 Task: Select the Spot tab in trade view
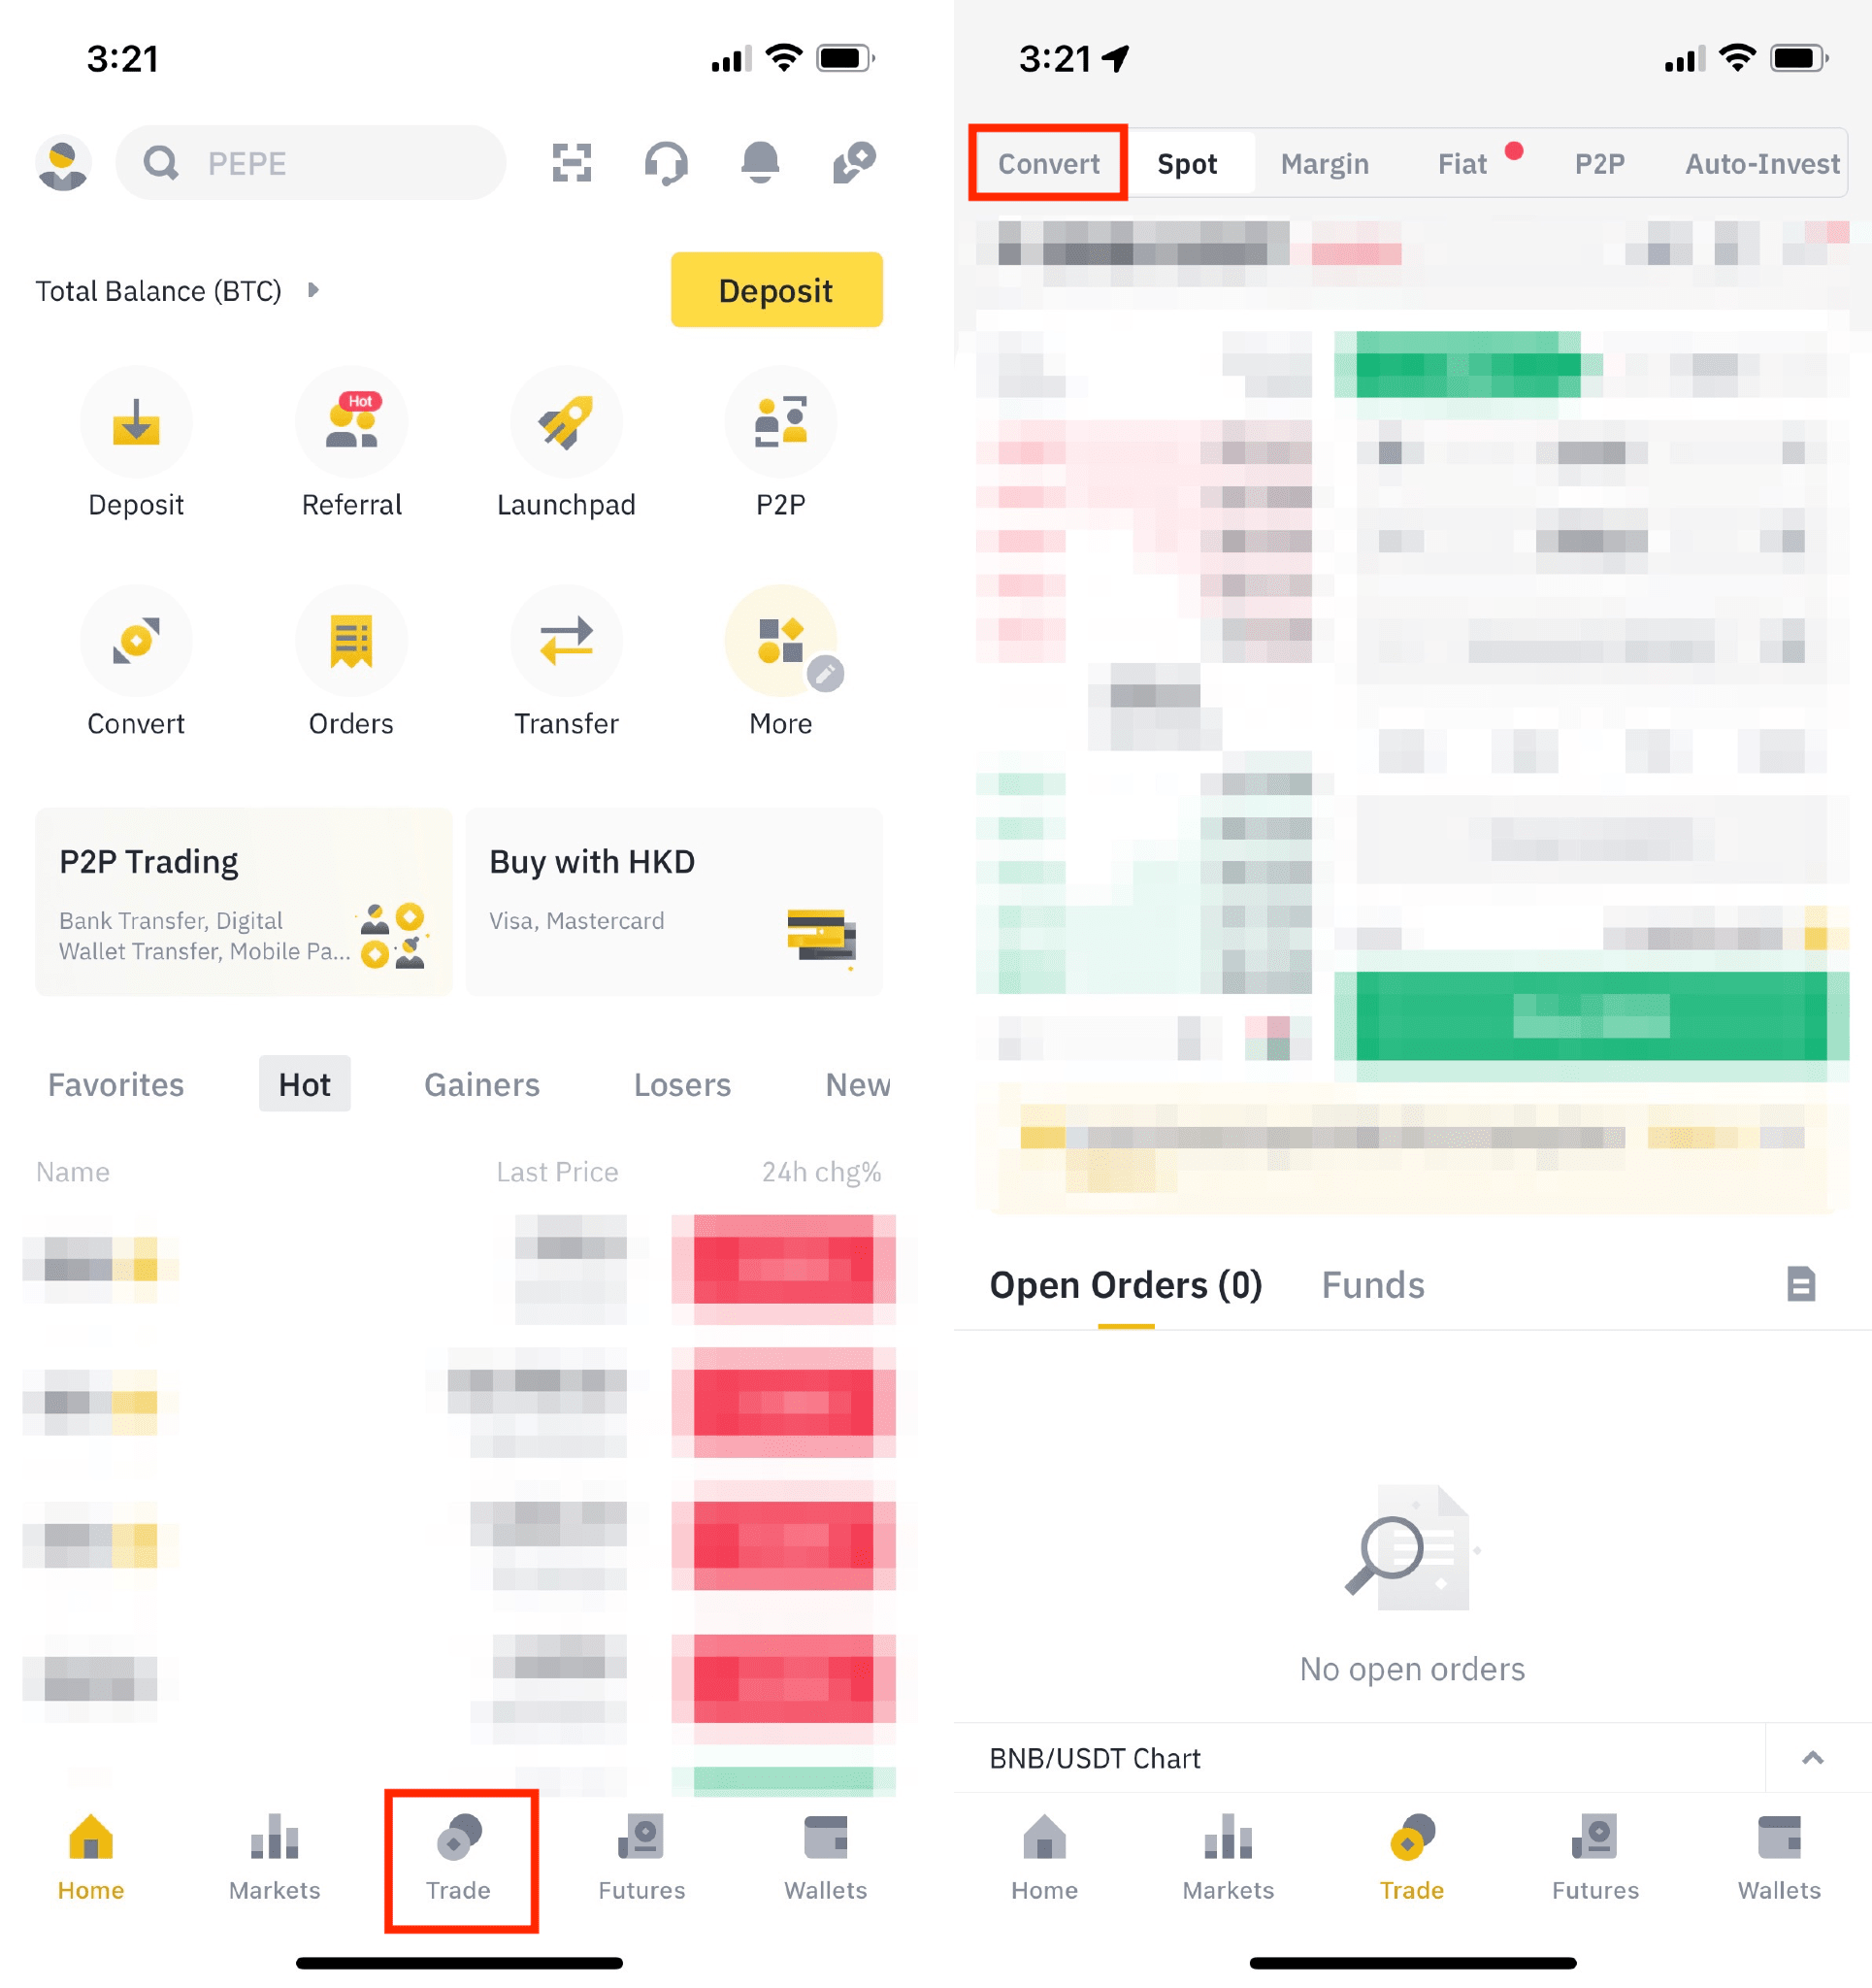pos(1190,162)
